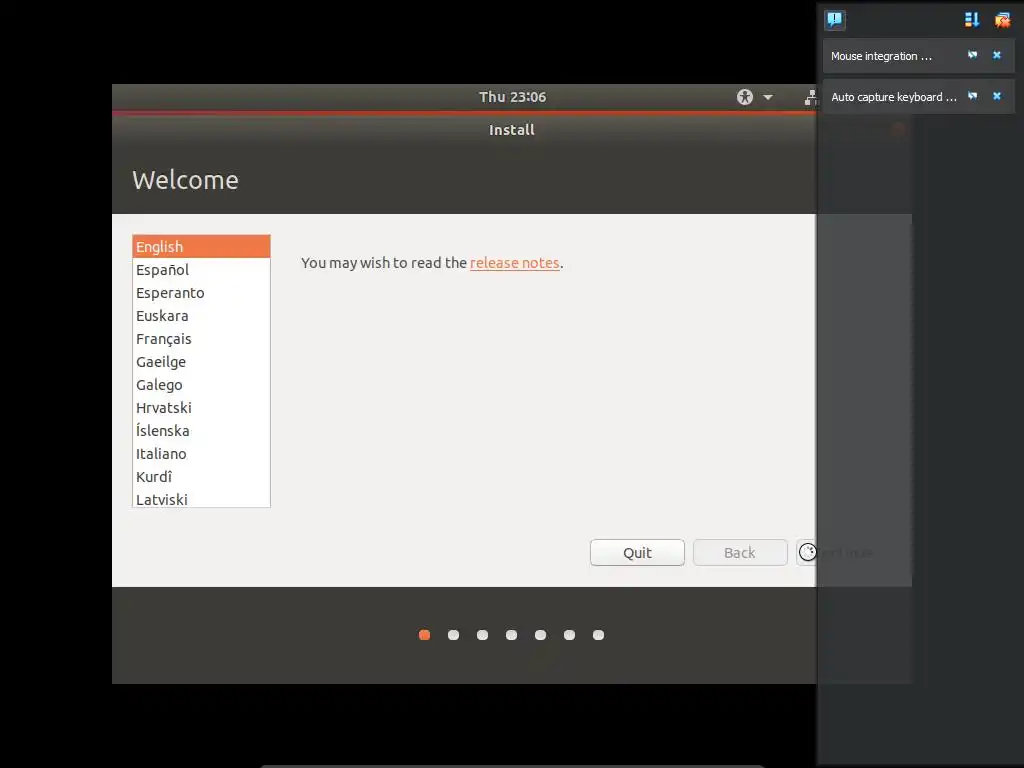Click the Quit button
The width and height of the screenshot is (1024, 768).
click(637, 552)
